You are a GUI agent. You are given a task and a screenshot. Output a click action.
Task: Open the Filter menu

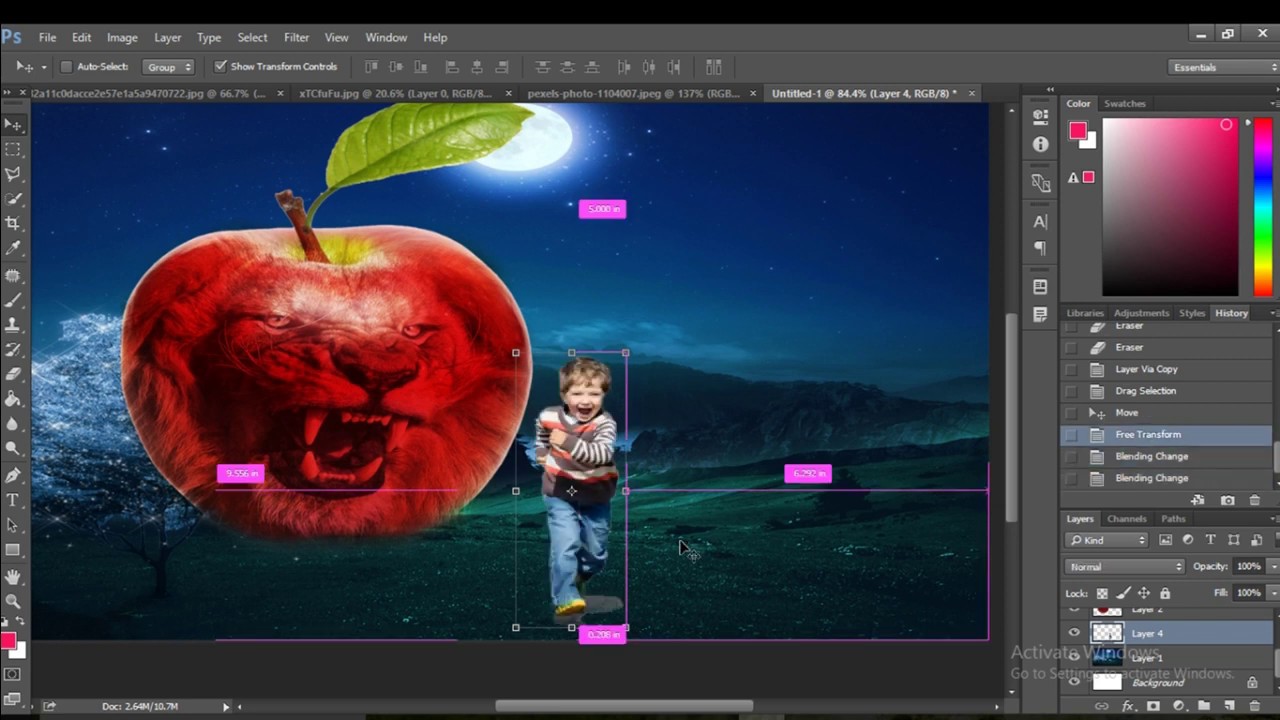[x=296, y=37]
